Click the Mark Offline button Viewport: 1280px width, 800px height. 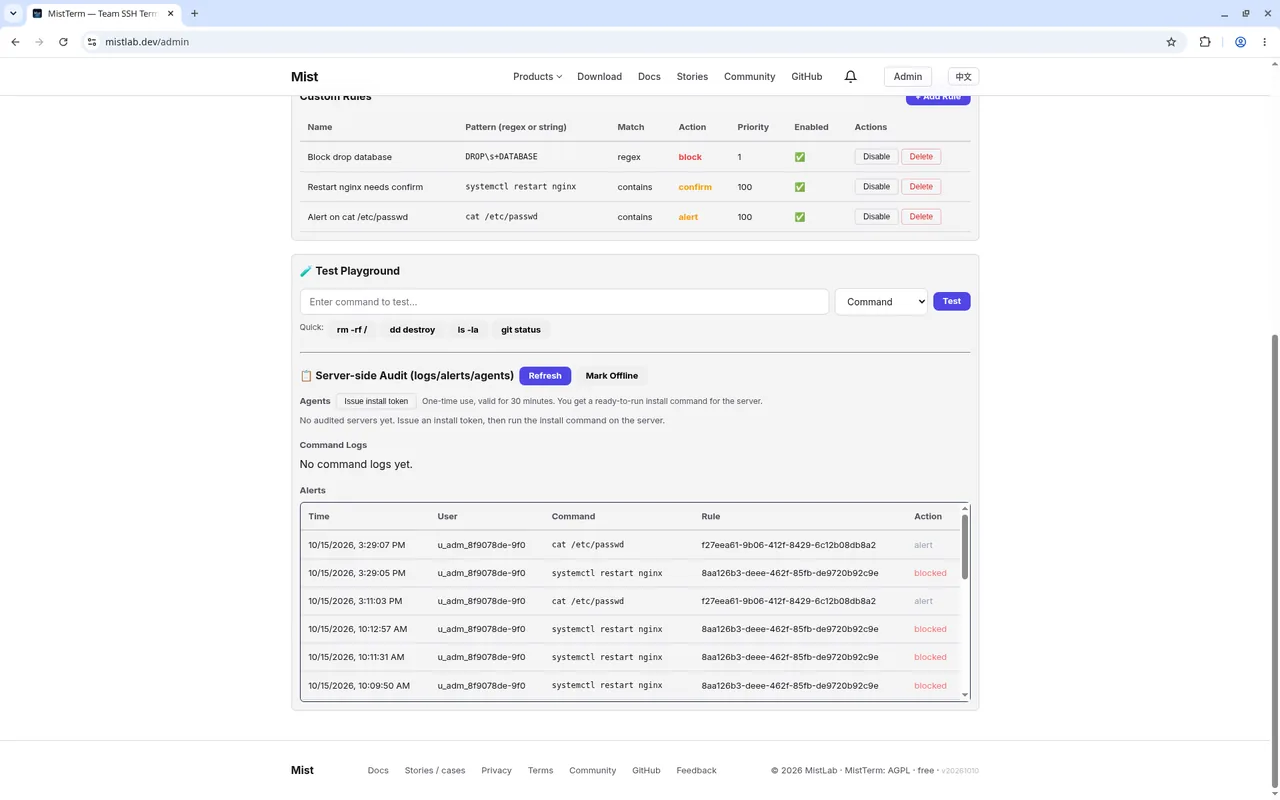point(611,376)
